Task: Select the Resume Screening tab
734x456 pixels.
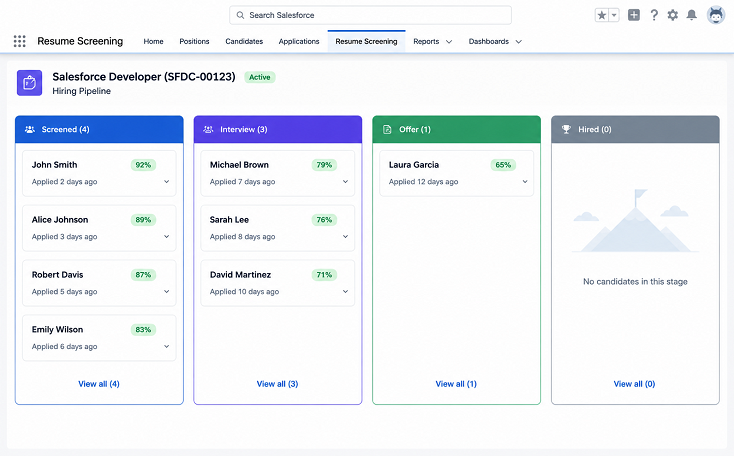Action: (x=366, y=41)
